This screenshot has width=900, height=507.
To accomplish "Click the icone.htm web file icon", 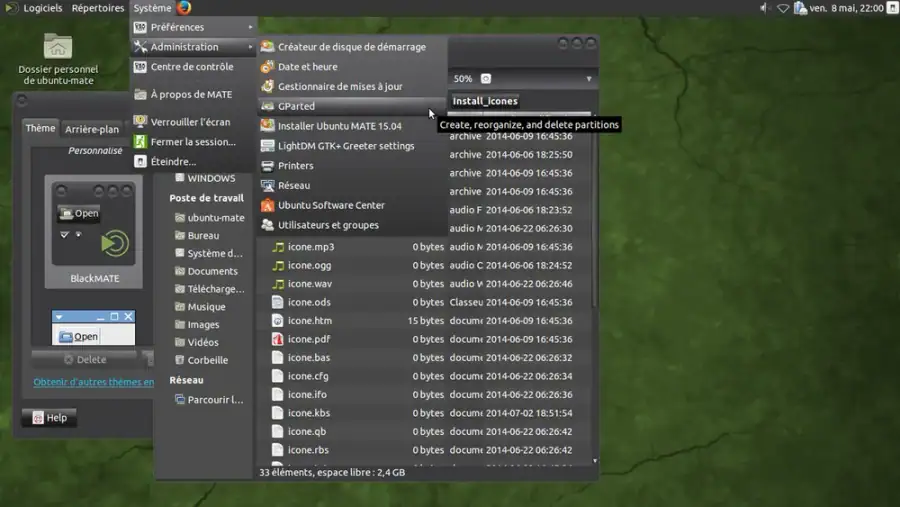I will [278, 320].
